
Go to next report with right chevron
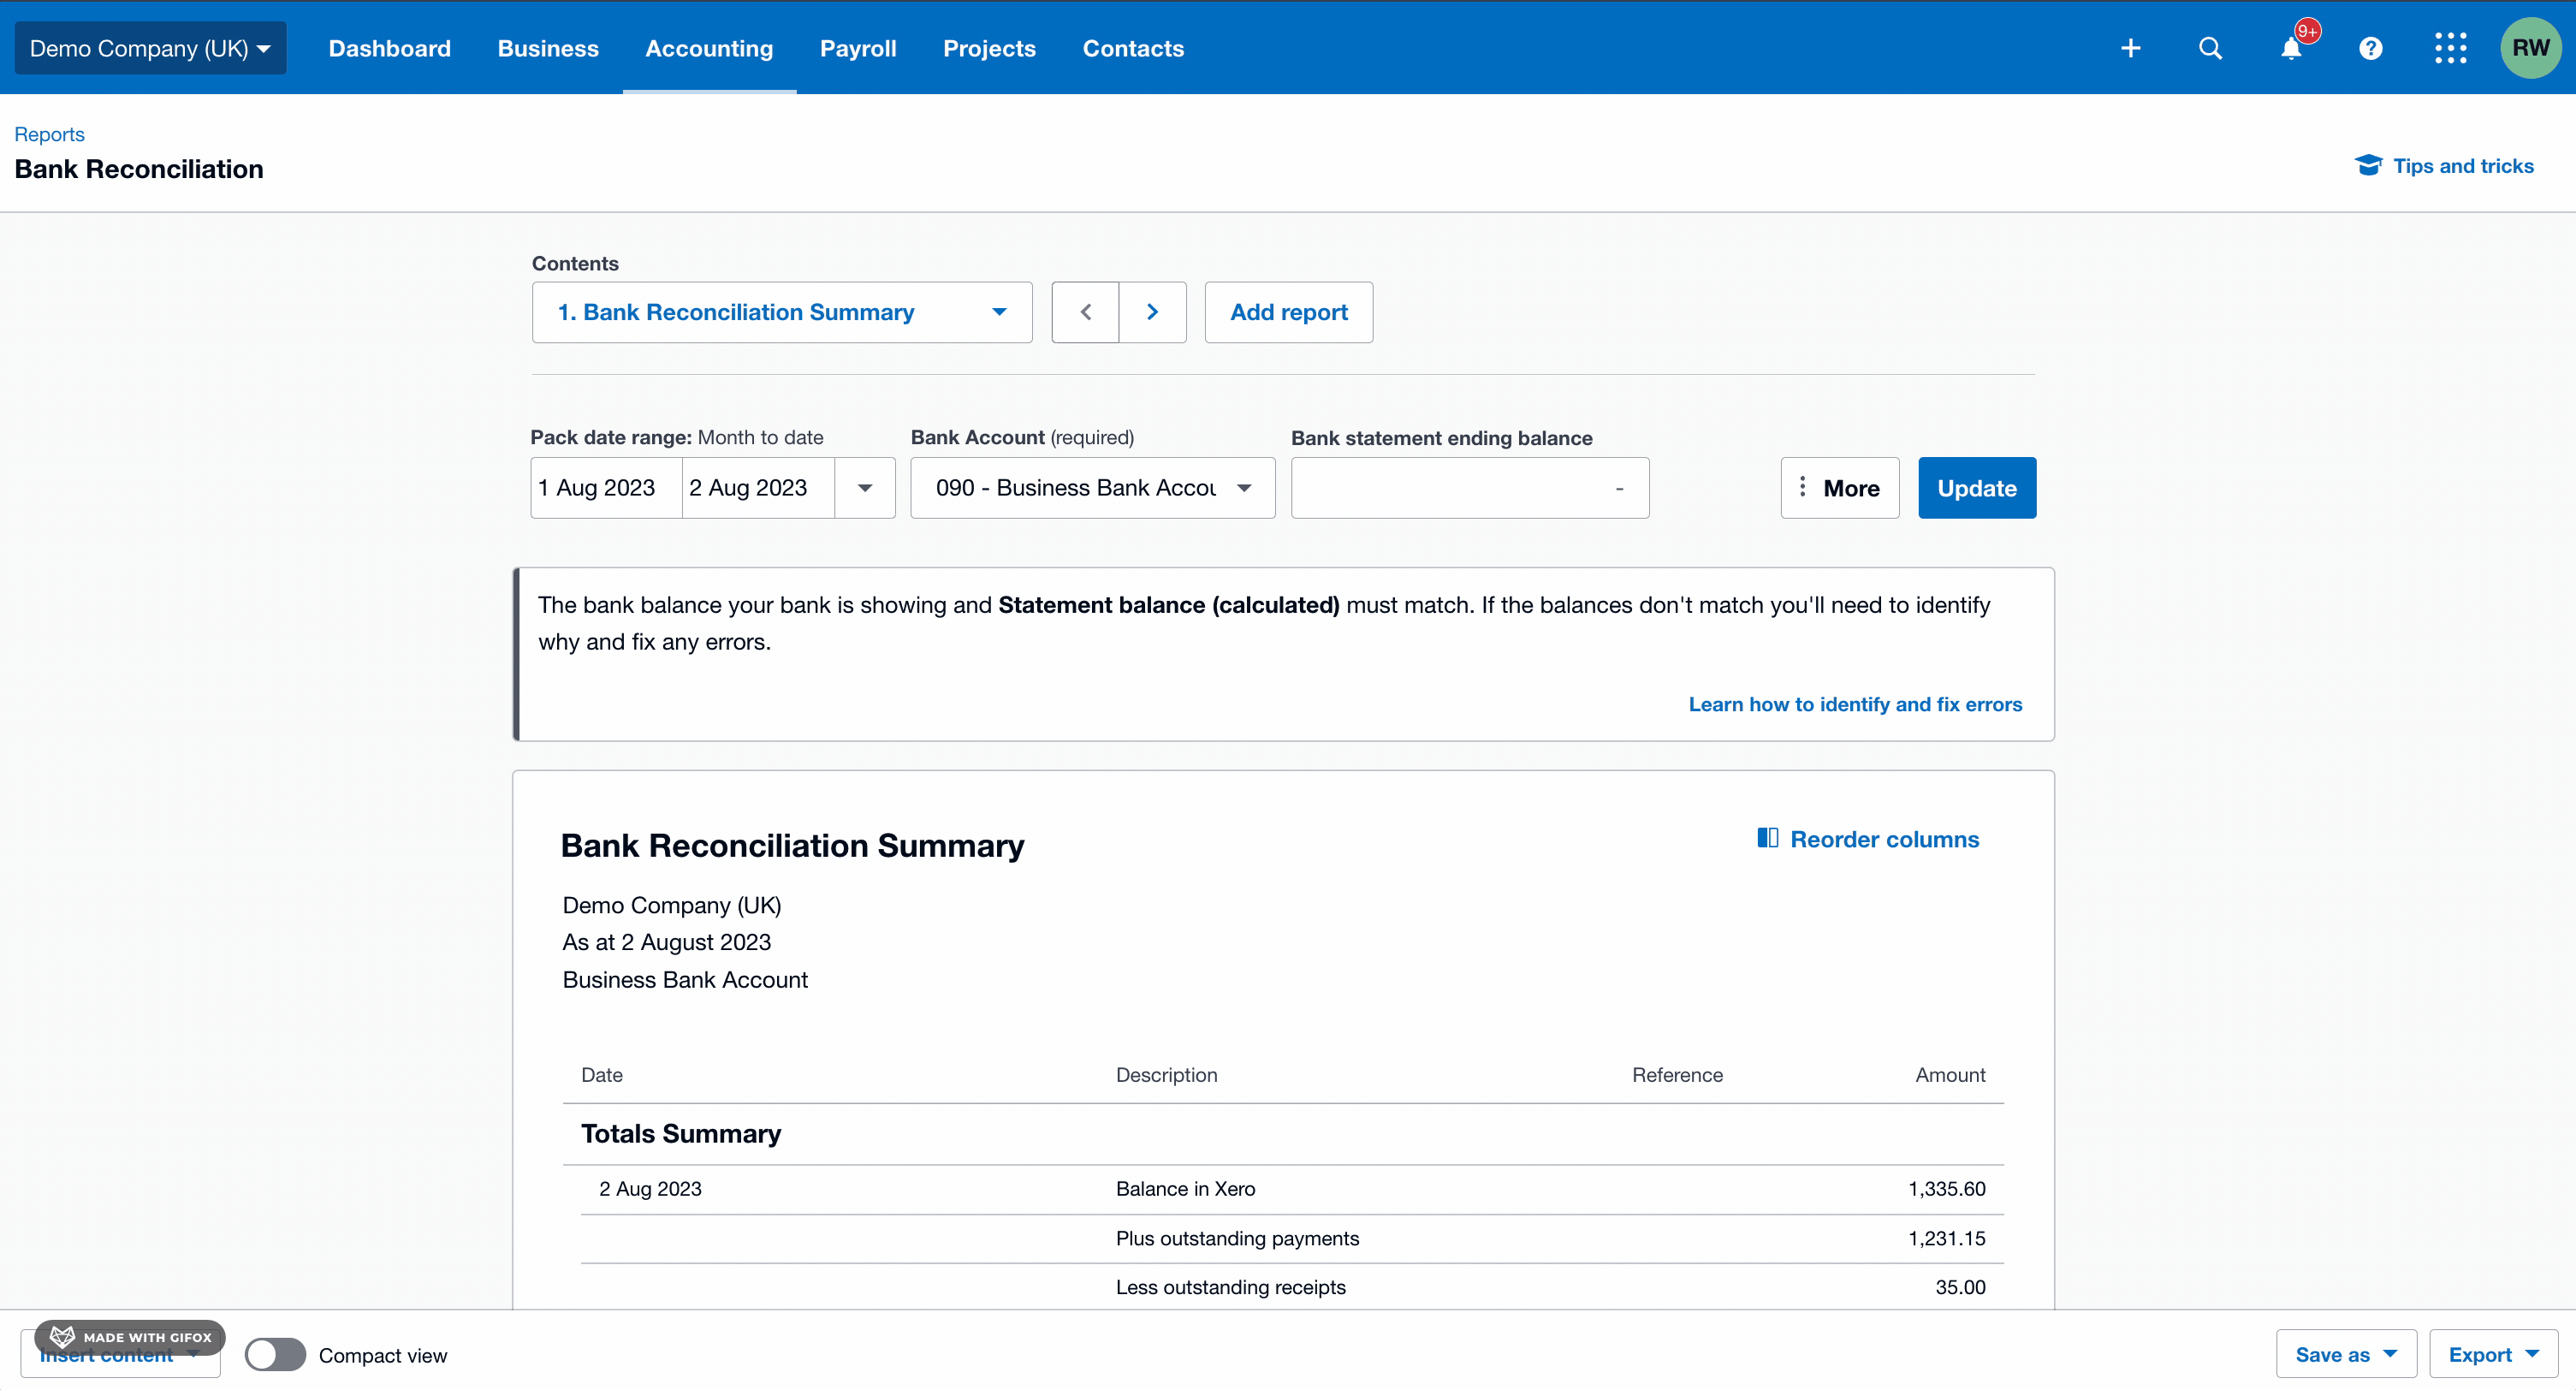coord(1152,312)
